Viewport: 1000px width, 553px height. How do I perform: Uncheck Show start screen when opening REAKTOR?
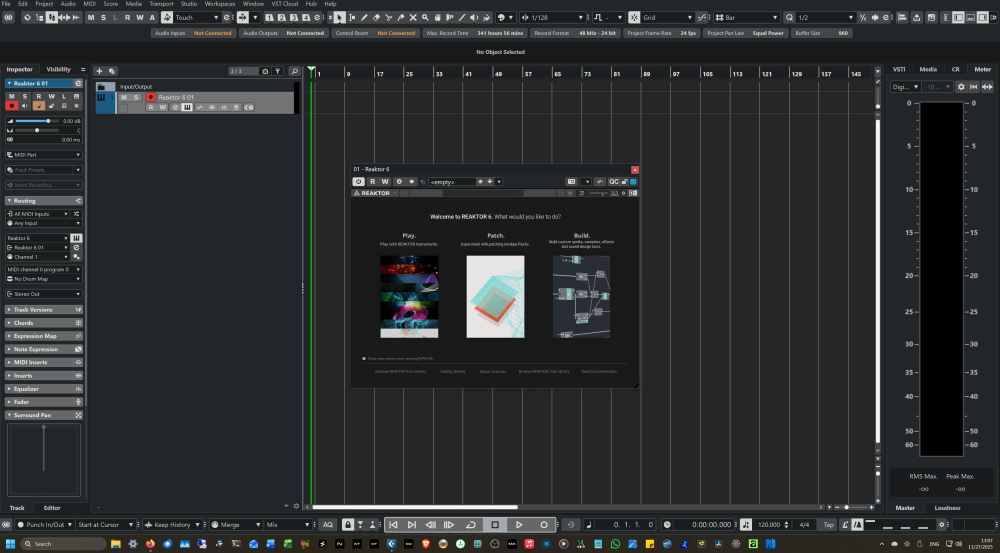point(364,357)
